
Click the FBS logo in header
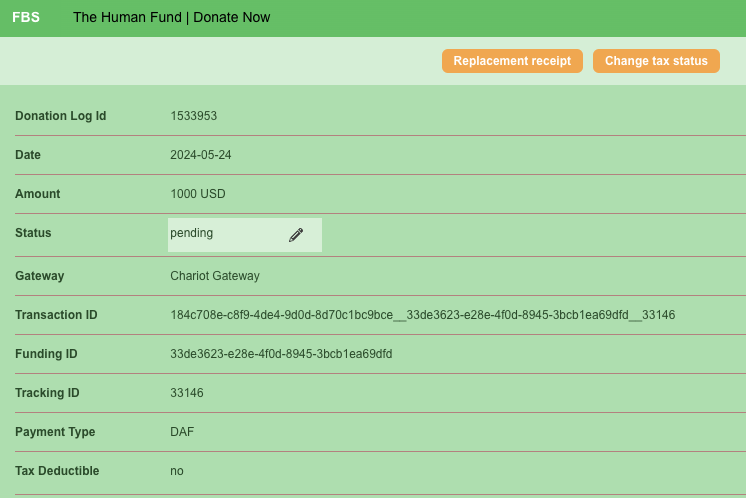coord(27,18)
